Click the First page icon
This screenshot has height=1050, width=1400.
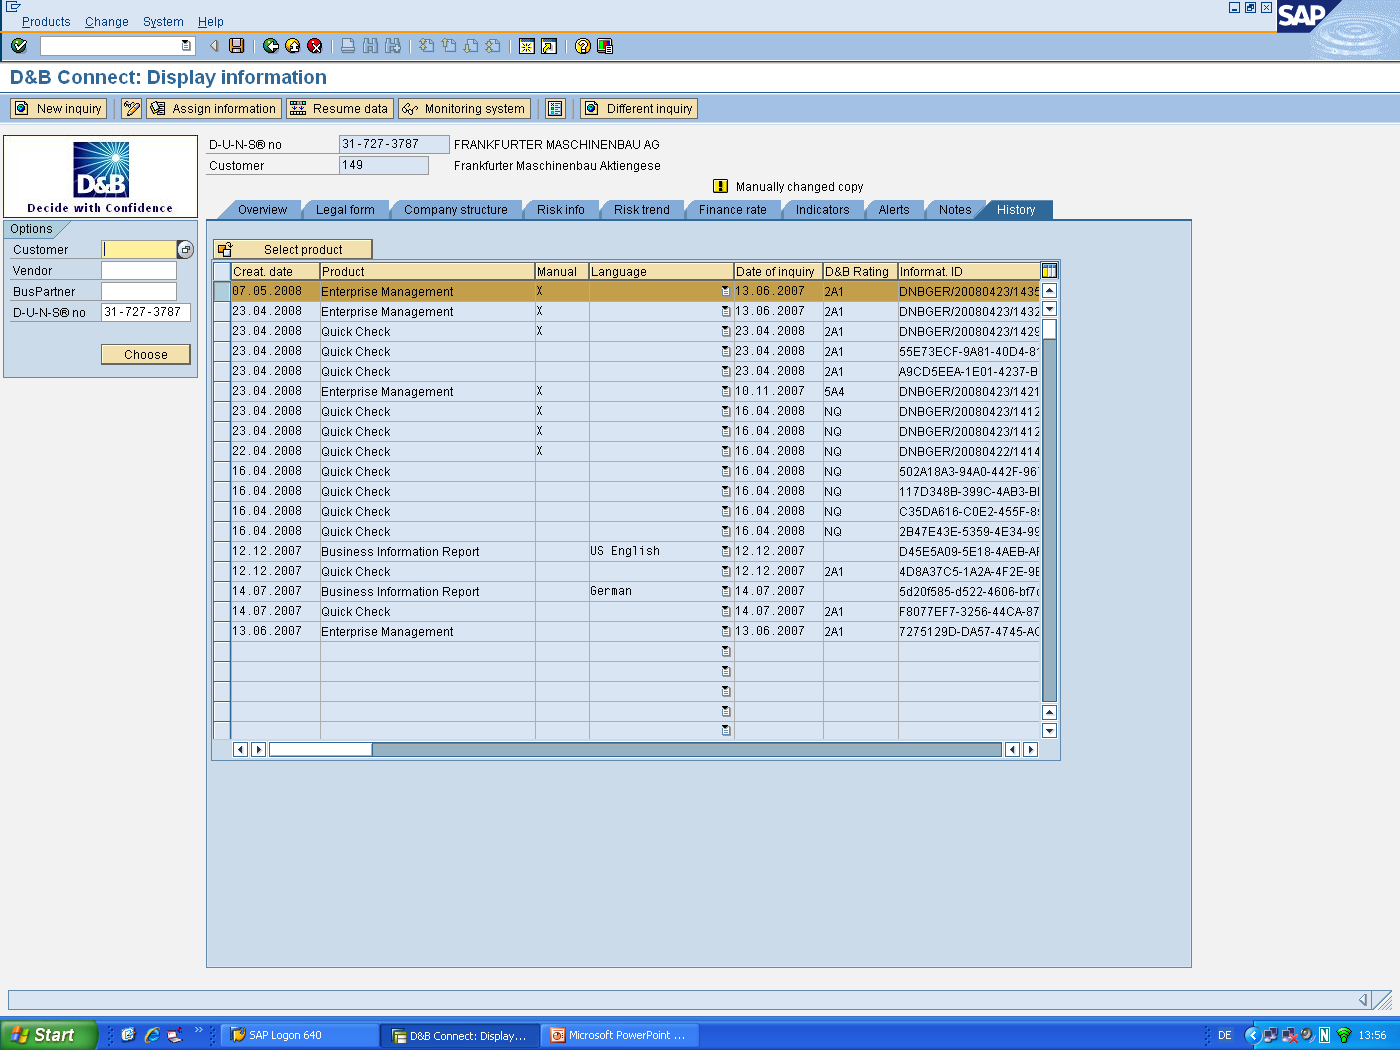tap(427, 46)
